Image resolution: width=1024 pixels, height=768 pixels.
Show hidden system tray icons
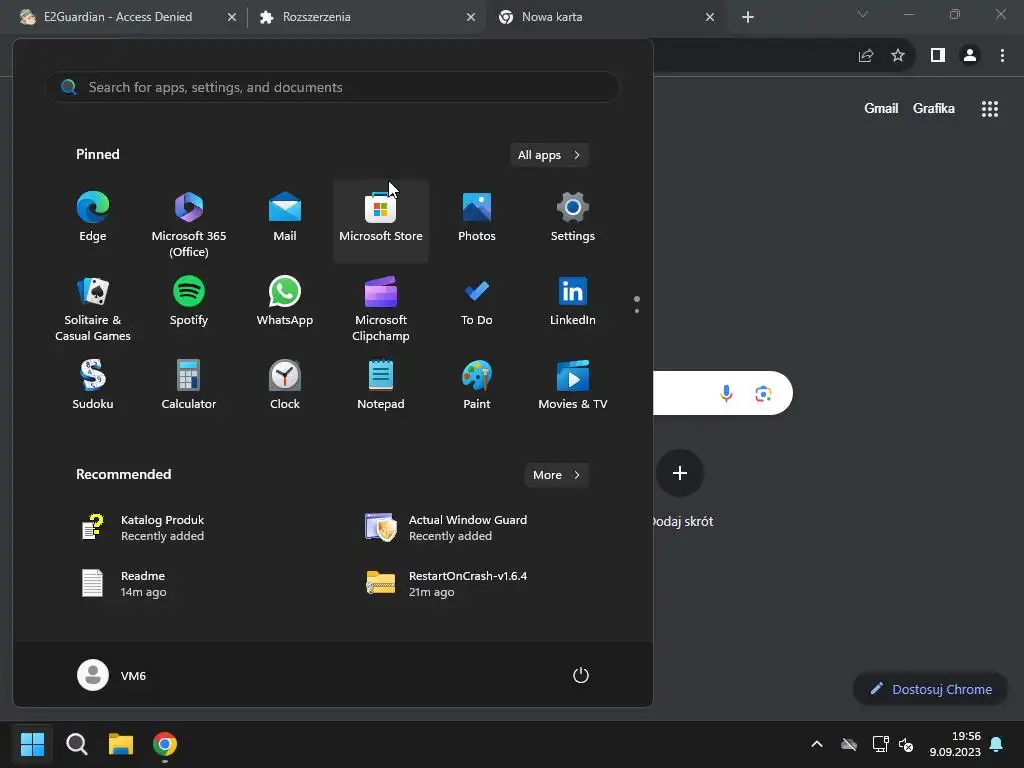(x=816, y=744)
